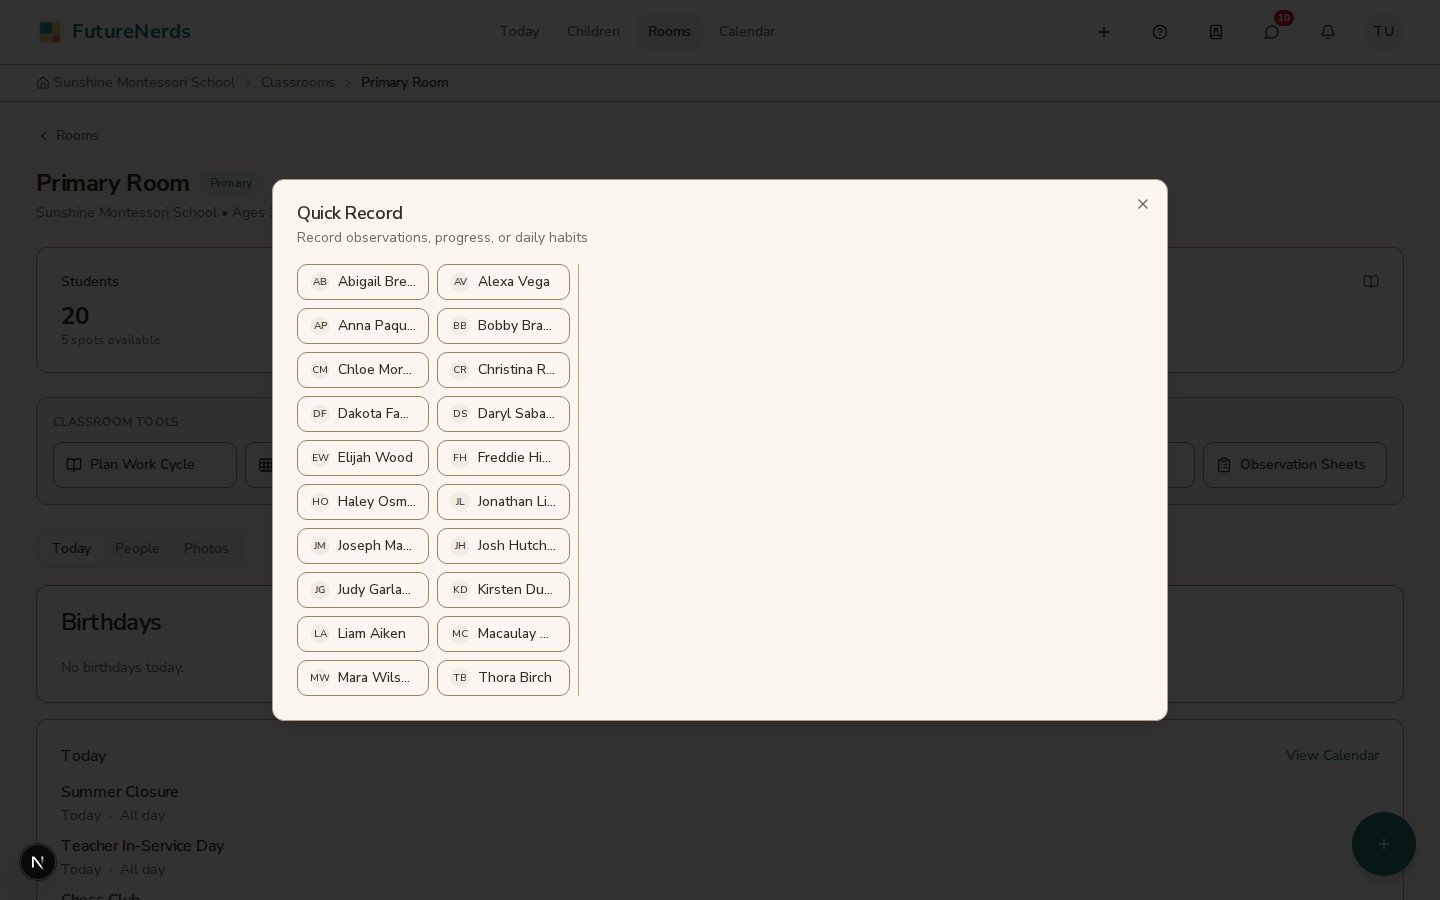Click the View Calendar link

[1332, 756]
